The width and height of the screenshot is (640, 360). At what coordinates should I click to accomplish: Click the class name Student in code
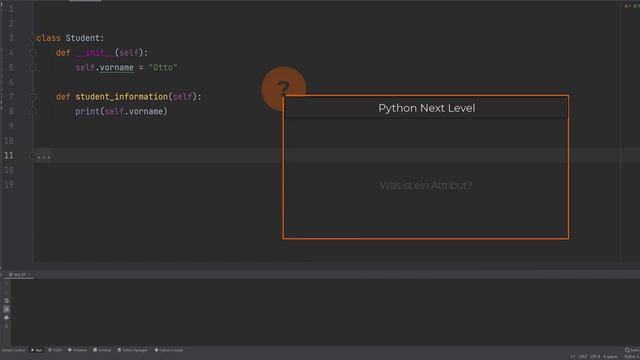83,38
